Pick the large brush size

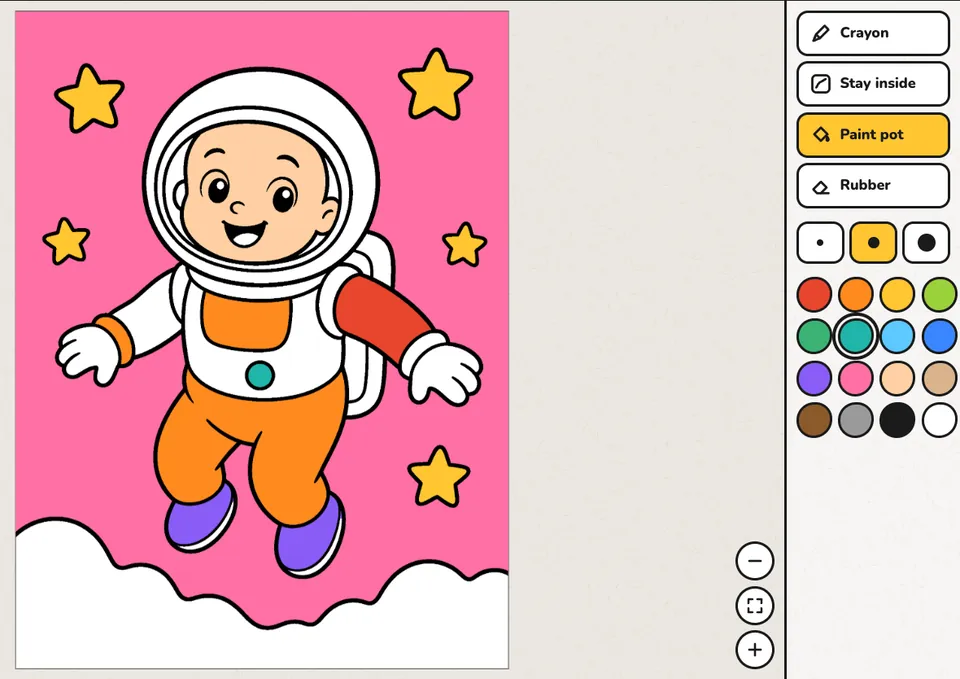coord(926,242)
